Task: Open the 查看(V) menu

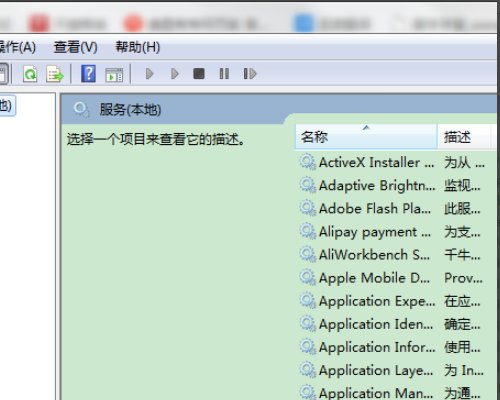Action: (x=76, y=47)
